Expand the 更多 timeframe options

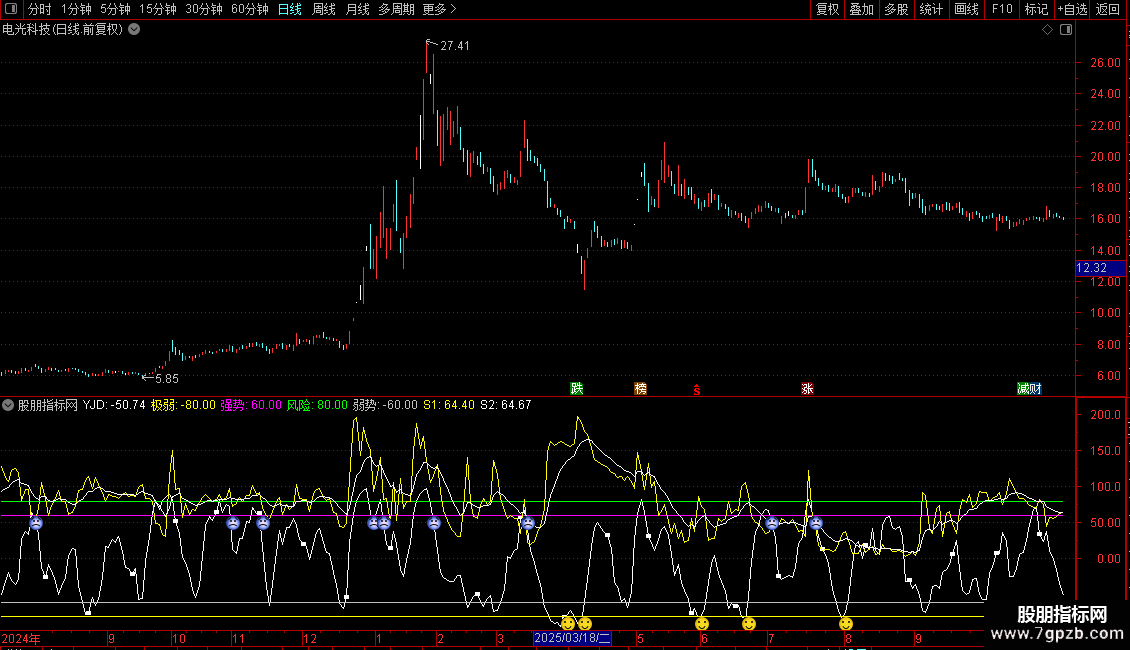pos(439,9)
